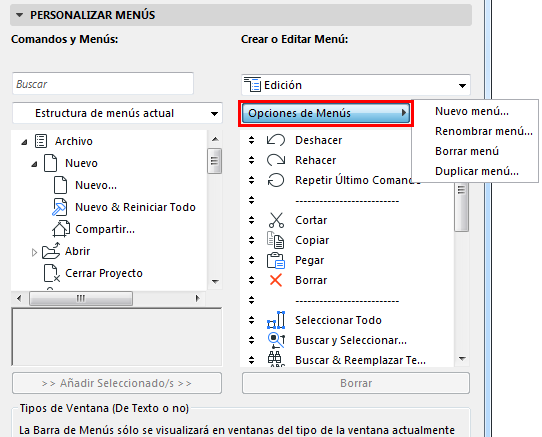Click the Nuevo... blank document icon

[x=60, y=185]
